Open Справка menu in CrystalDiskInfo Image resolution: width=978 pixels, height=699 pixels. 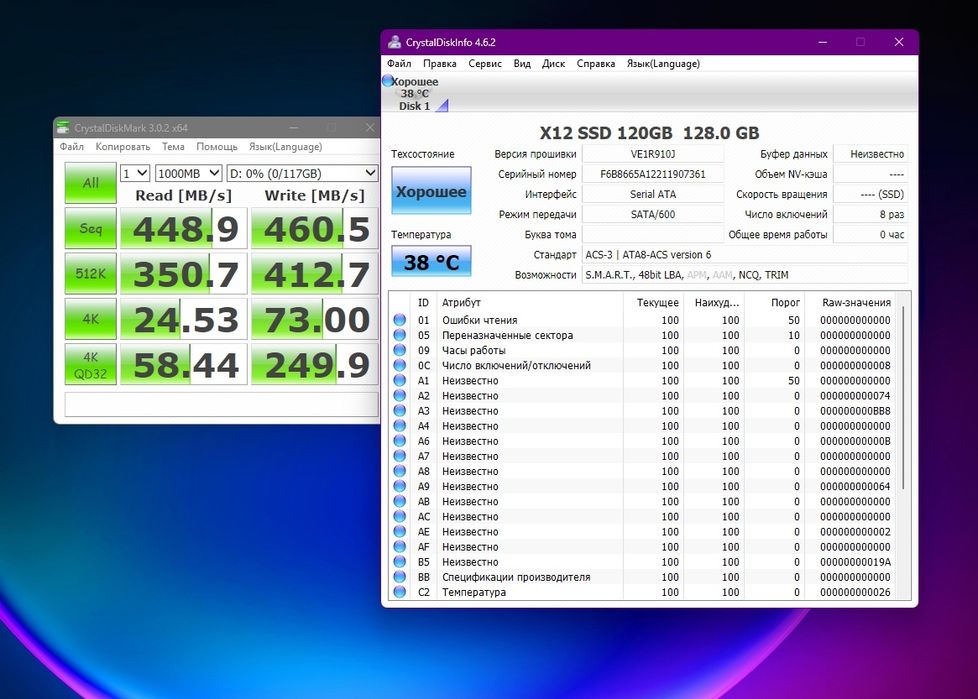(x=596, y=64)
